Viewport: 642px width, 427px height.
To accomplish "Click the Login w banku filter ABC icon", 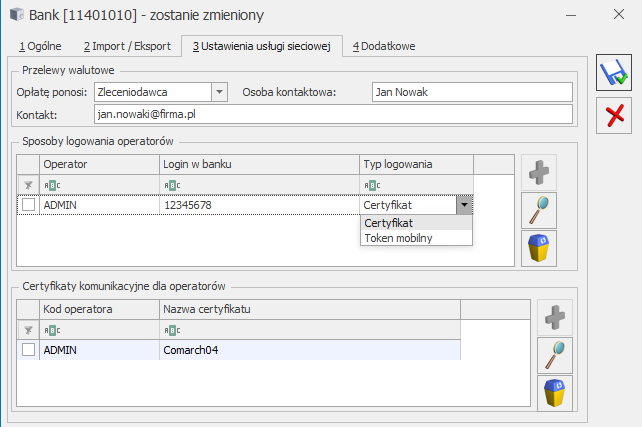I will click(172, 185).
